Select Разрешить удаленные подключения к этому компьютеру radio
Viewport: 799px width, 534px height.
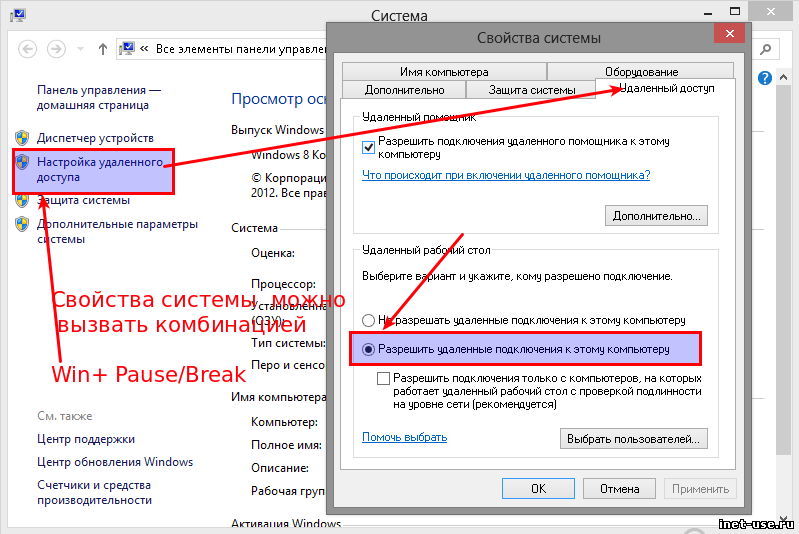pyautogui.click(x=368, y=350)
